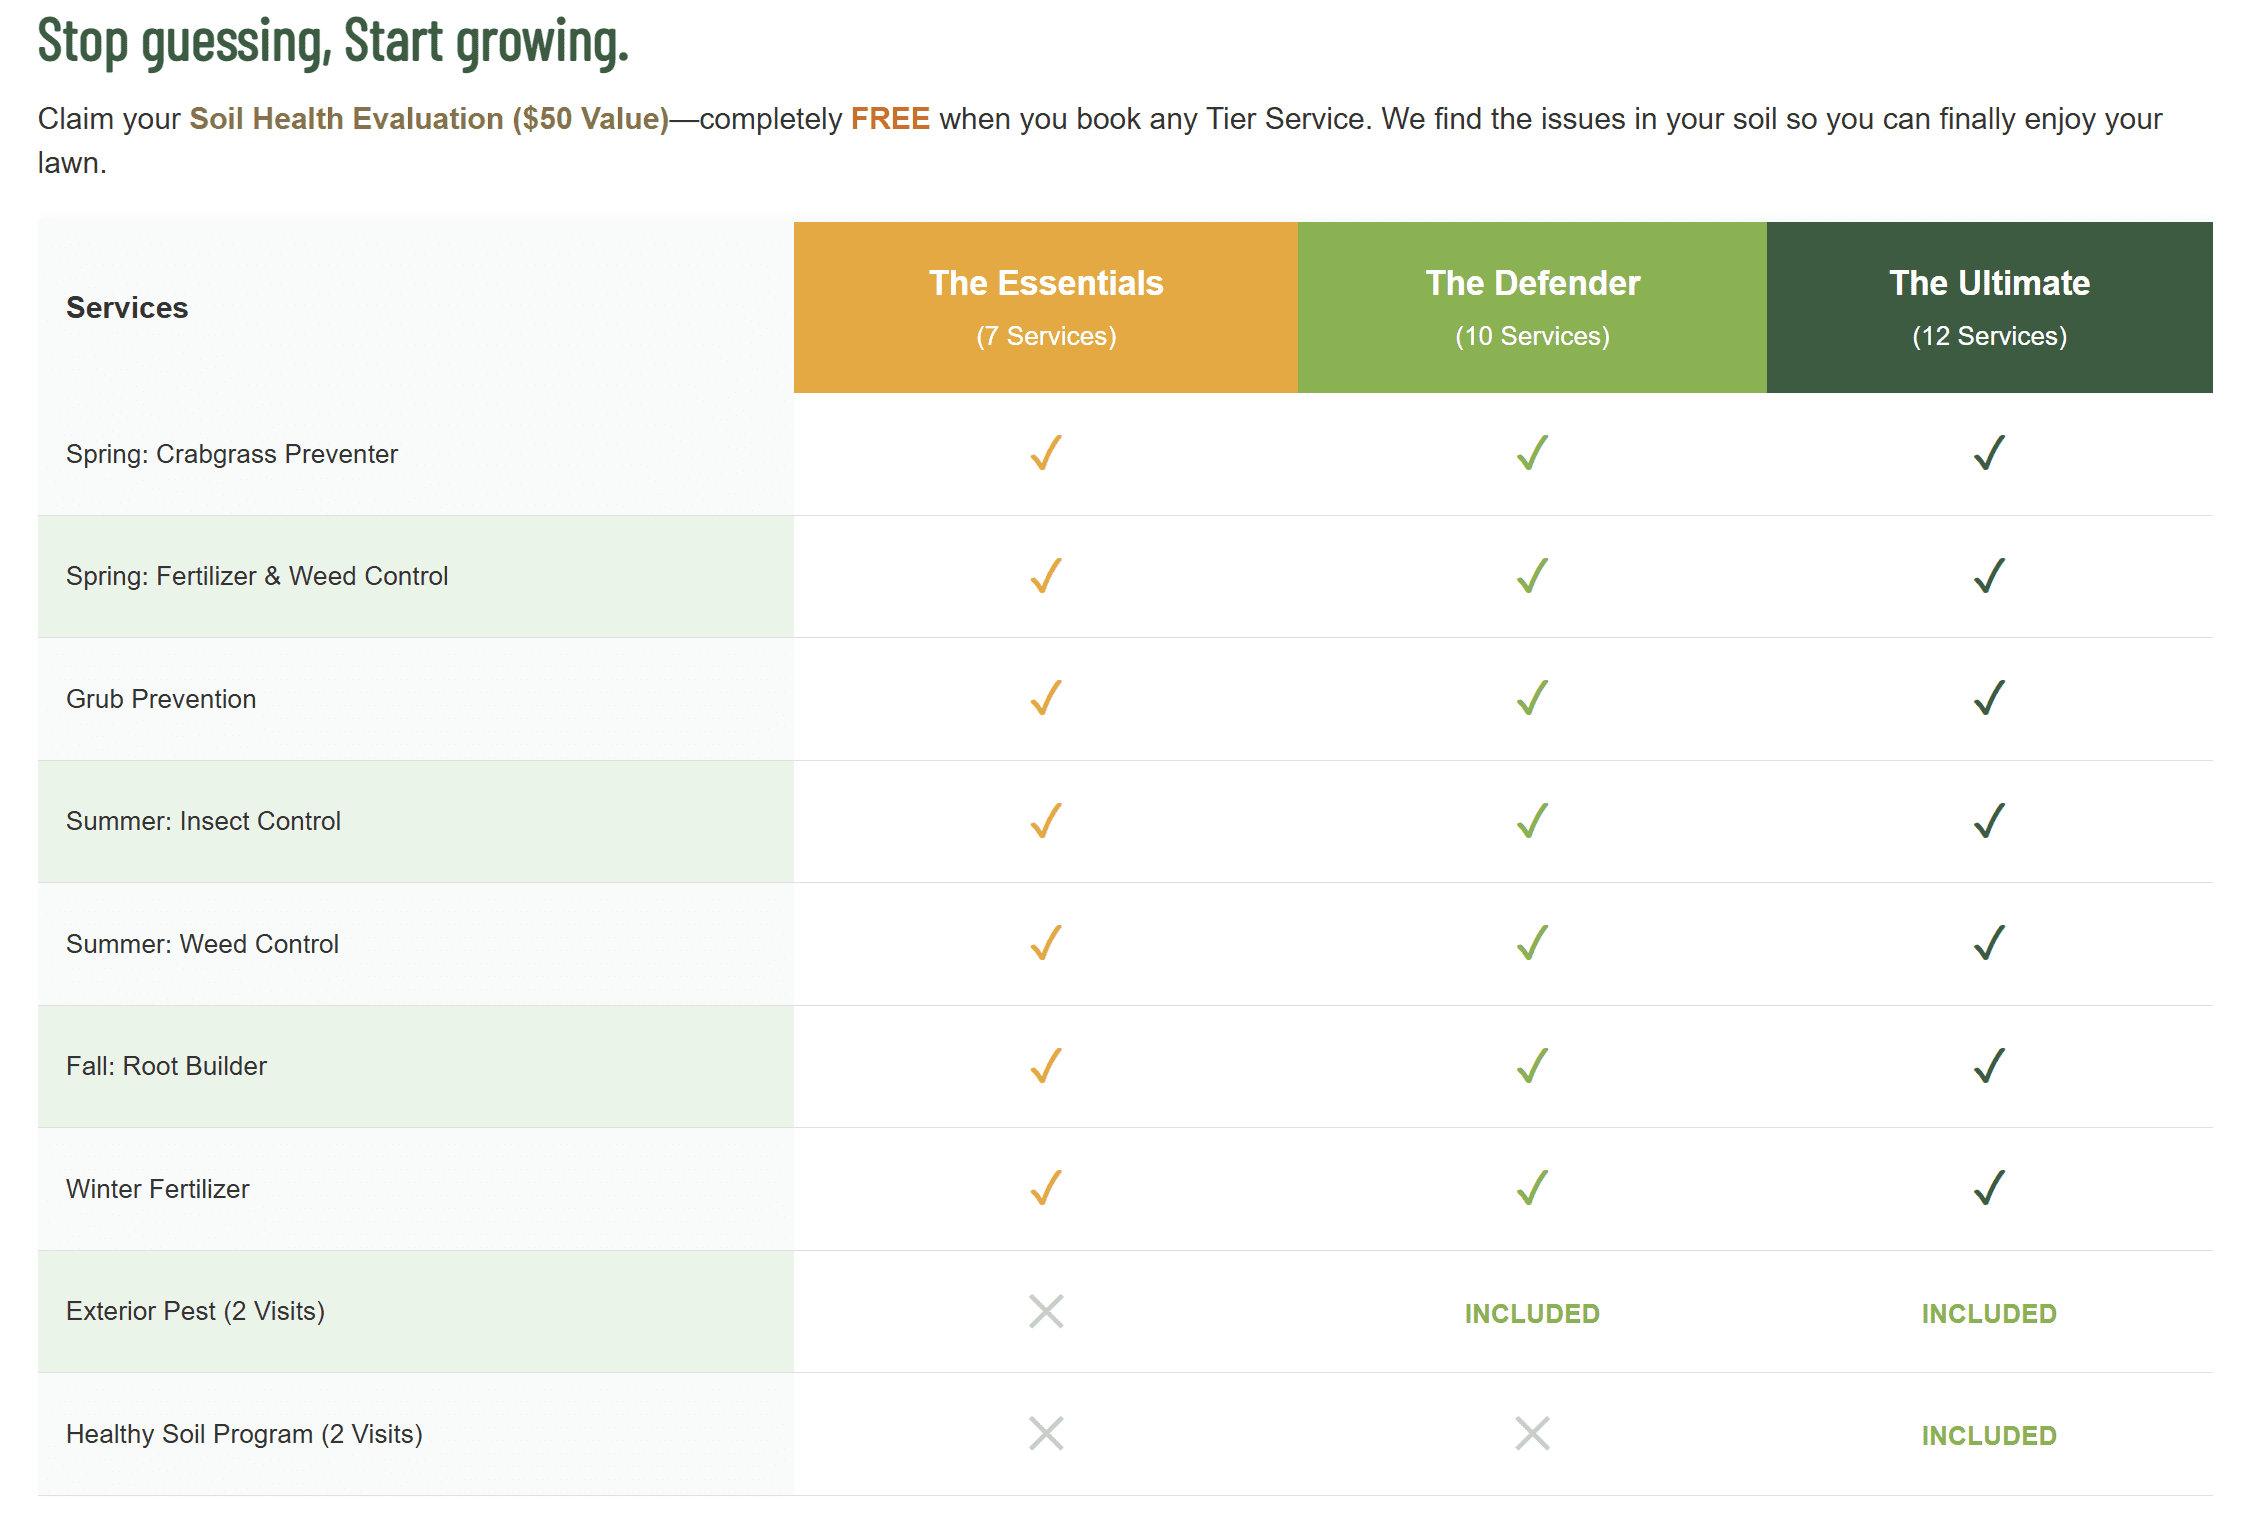
Task: Click Essentials X mark for Healthy Soil Program
Action: [x=1046, y=1433]
